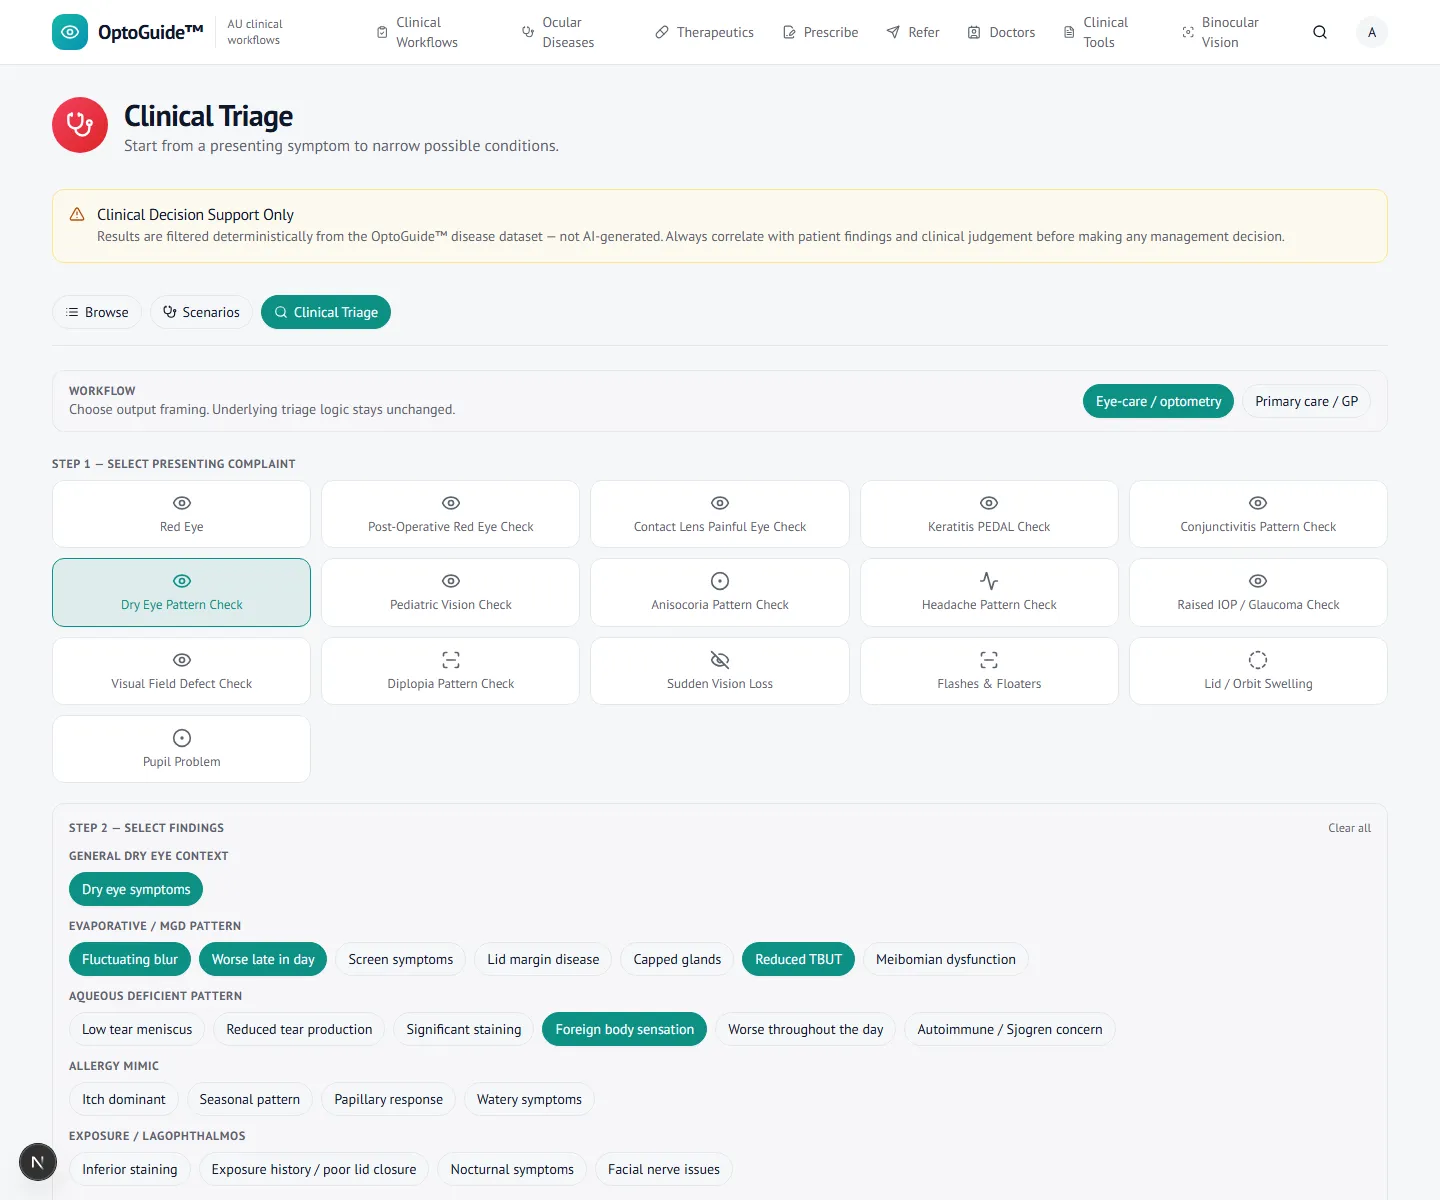Click the eye icon on Pediatric Vision Check

click(x=451, y=581)
